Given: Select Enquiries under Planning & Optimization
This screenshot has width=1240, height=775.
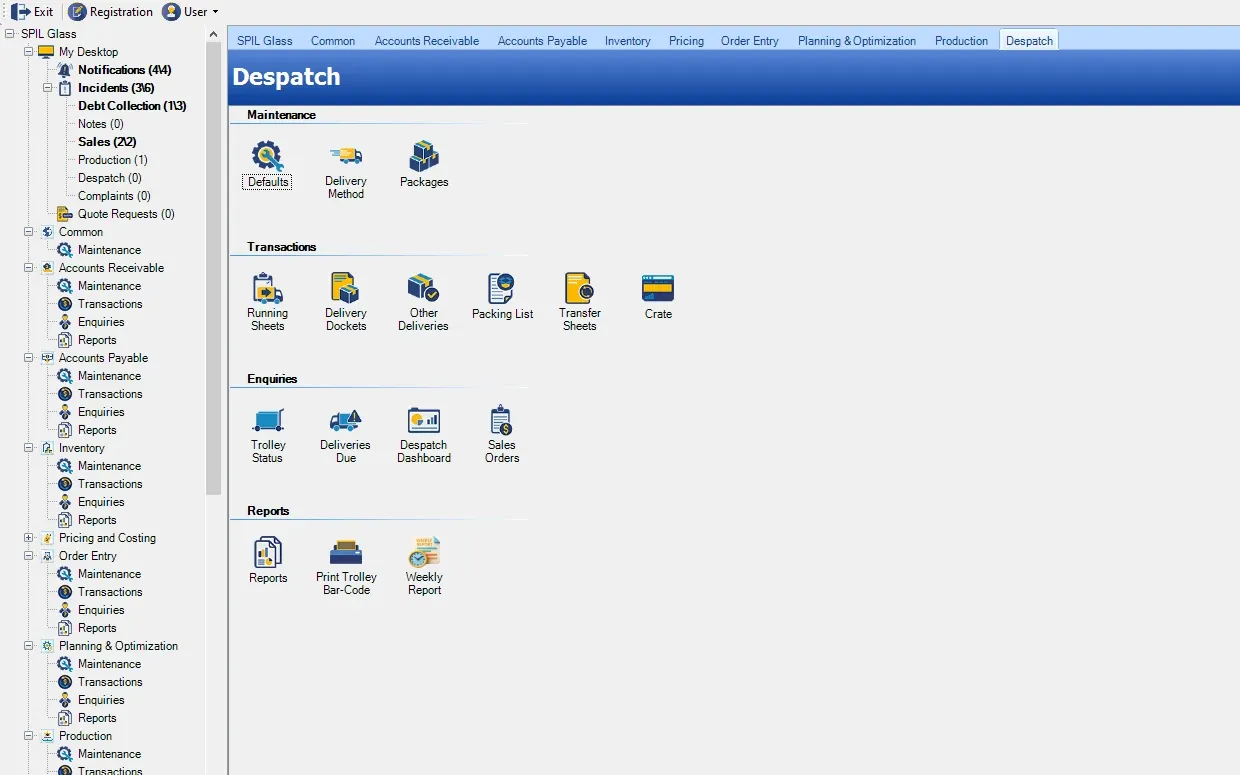Looking at the screenshot, I should (101, 700).
